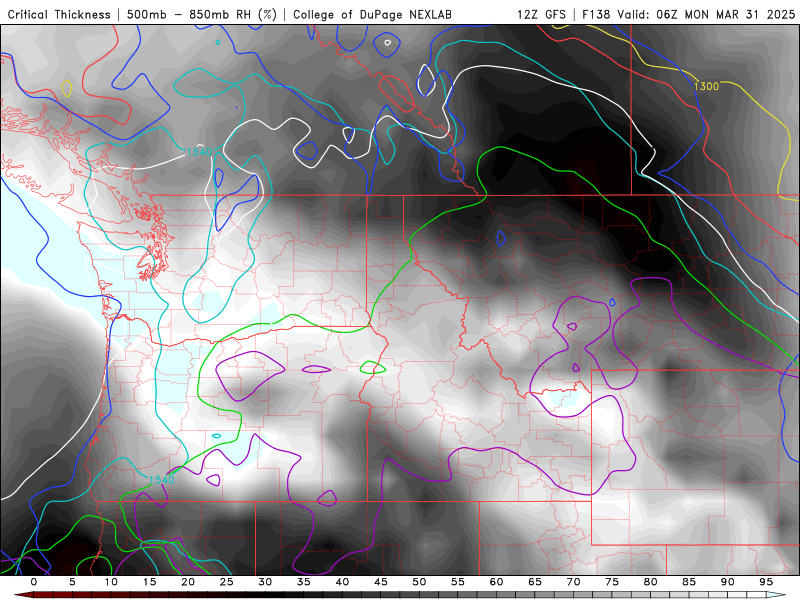Image resolution: width=800 pixels, height=600 pixels.
Task: Click the "500mb - 850mb RH (%)" label
Action: (202, 15)
